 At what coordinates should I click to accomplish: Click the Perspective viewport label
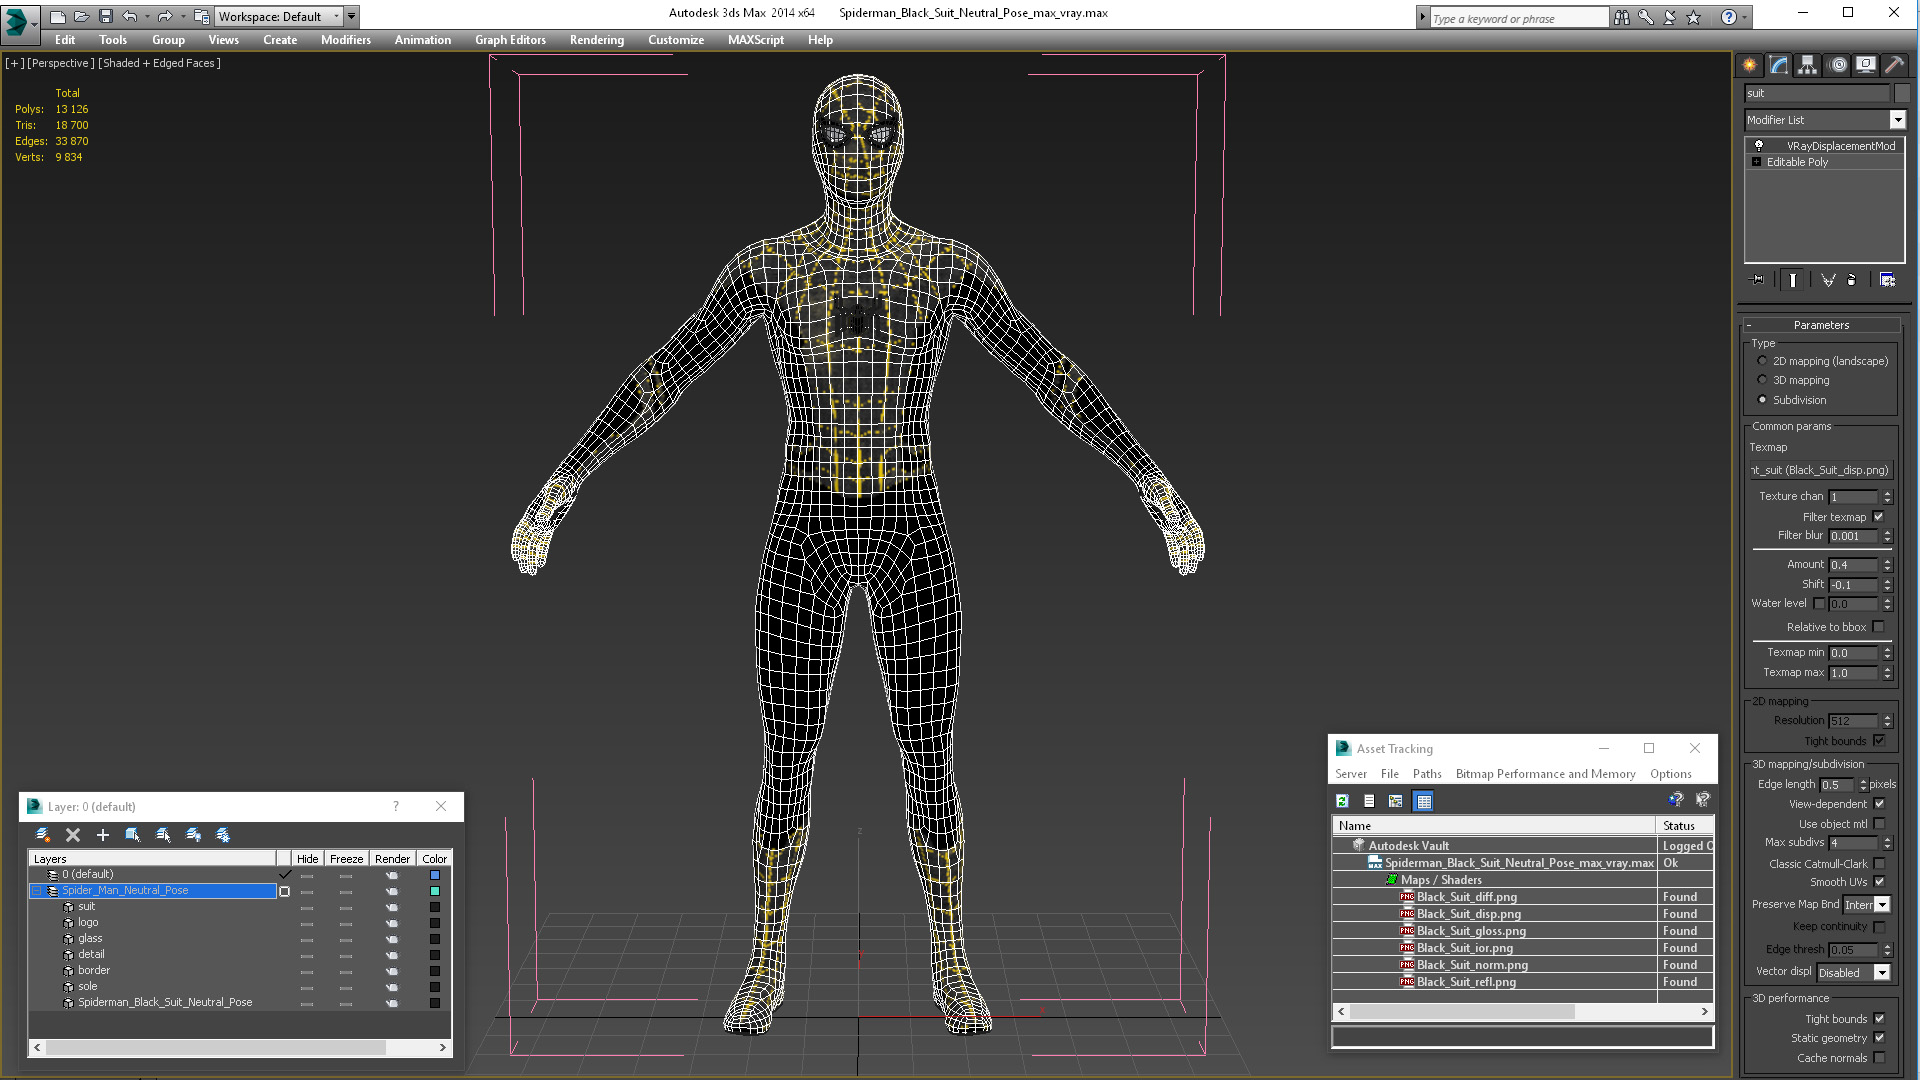[60, 63]
